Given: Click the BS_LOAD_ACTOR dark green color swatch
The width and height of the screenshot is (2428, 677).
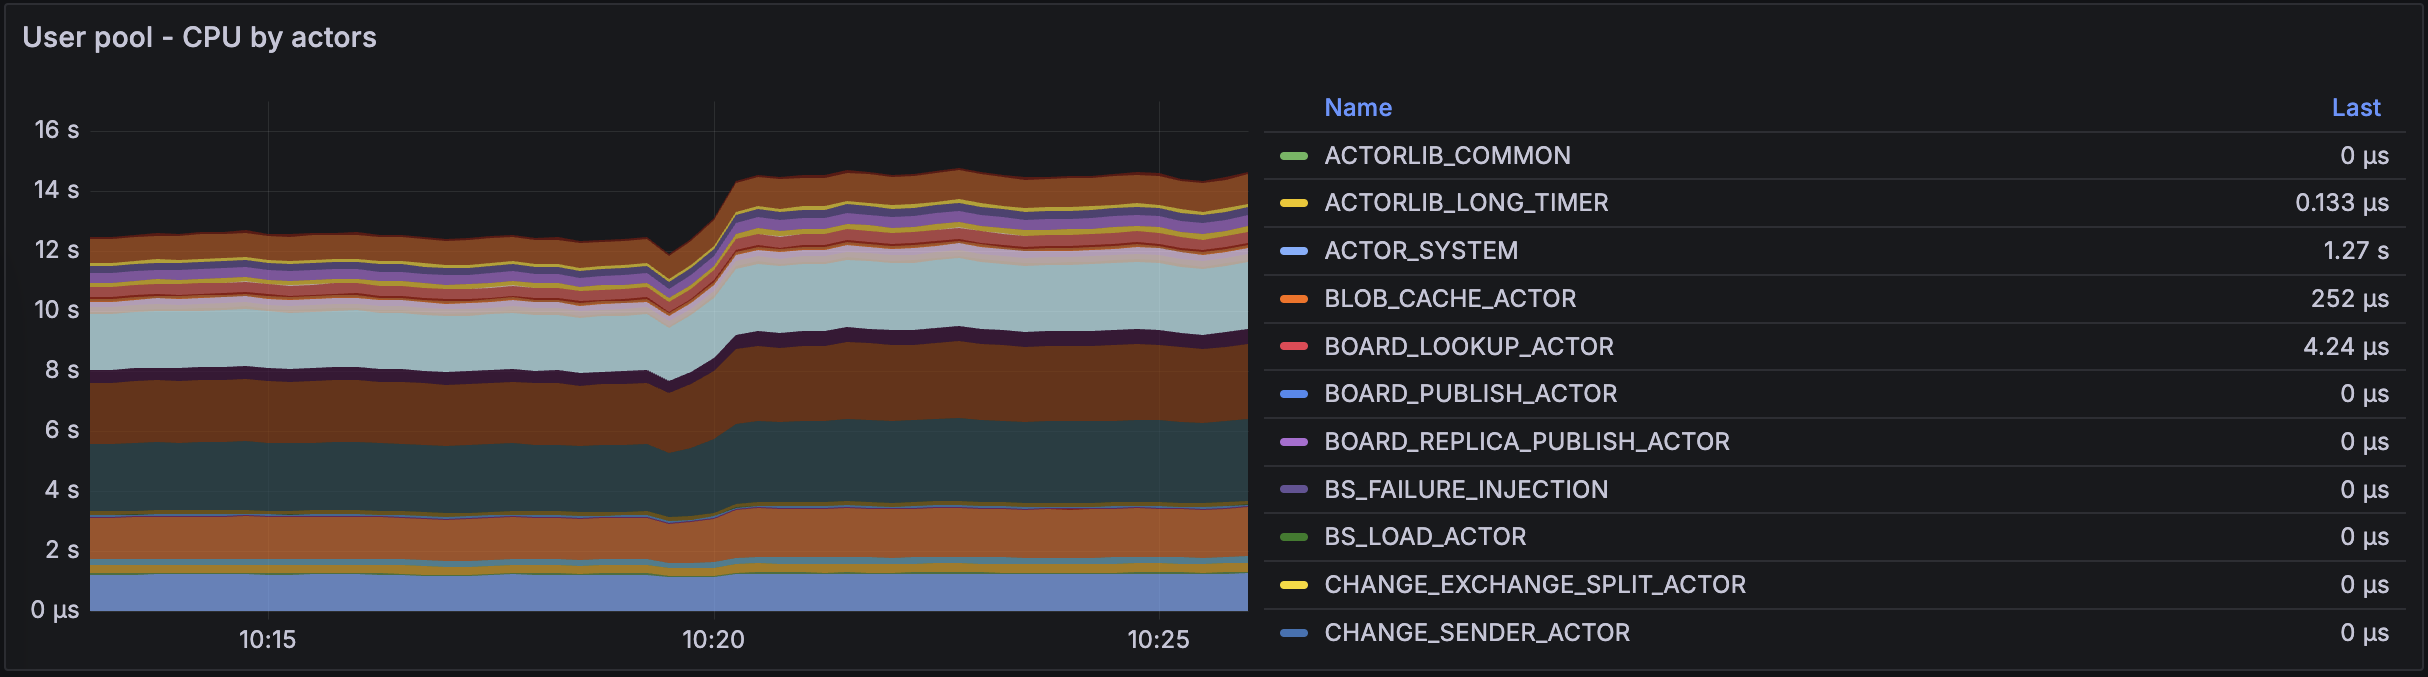Looking at the screenshot, I should pyautogui.click(x=1293, y=537).
